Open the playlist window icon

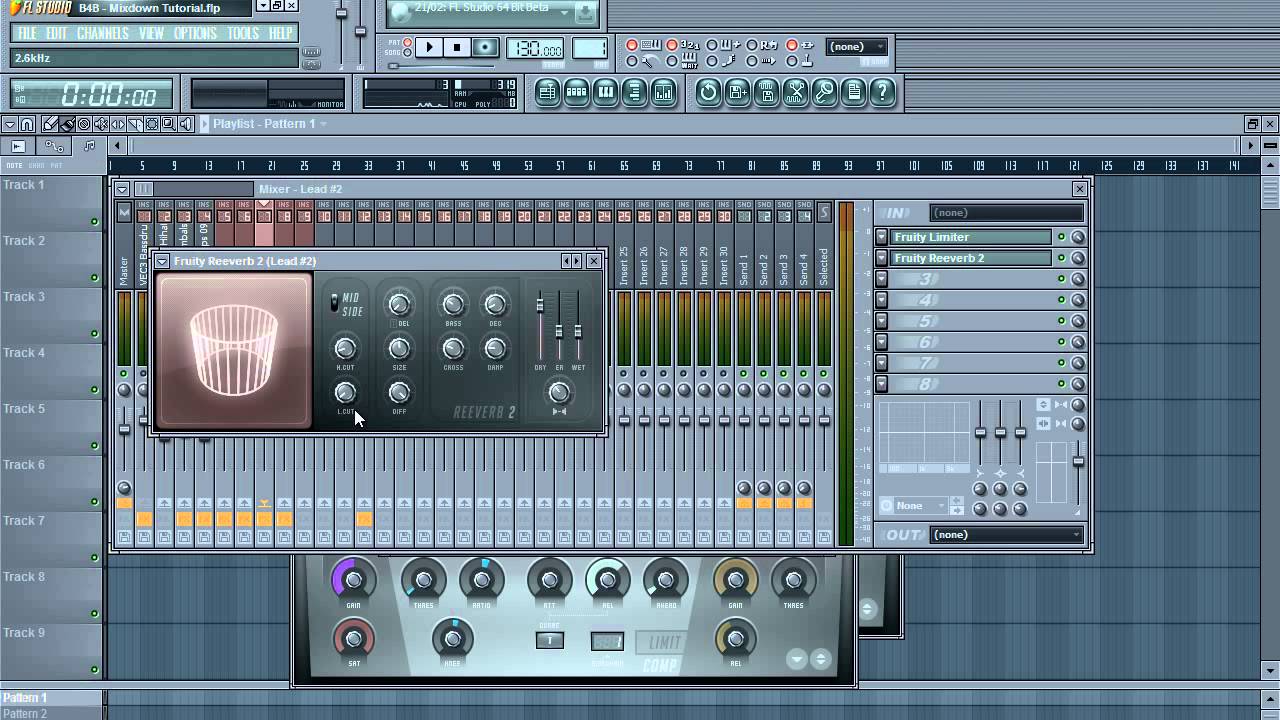(547, 93)
